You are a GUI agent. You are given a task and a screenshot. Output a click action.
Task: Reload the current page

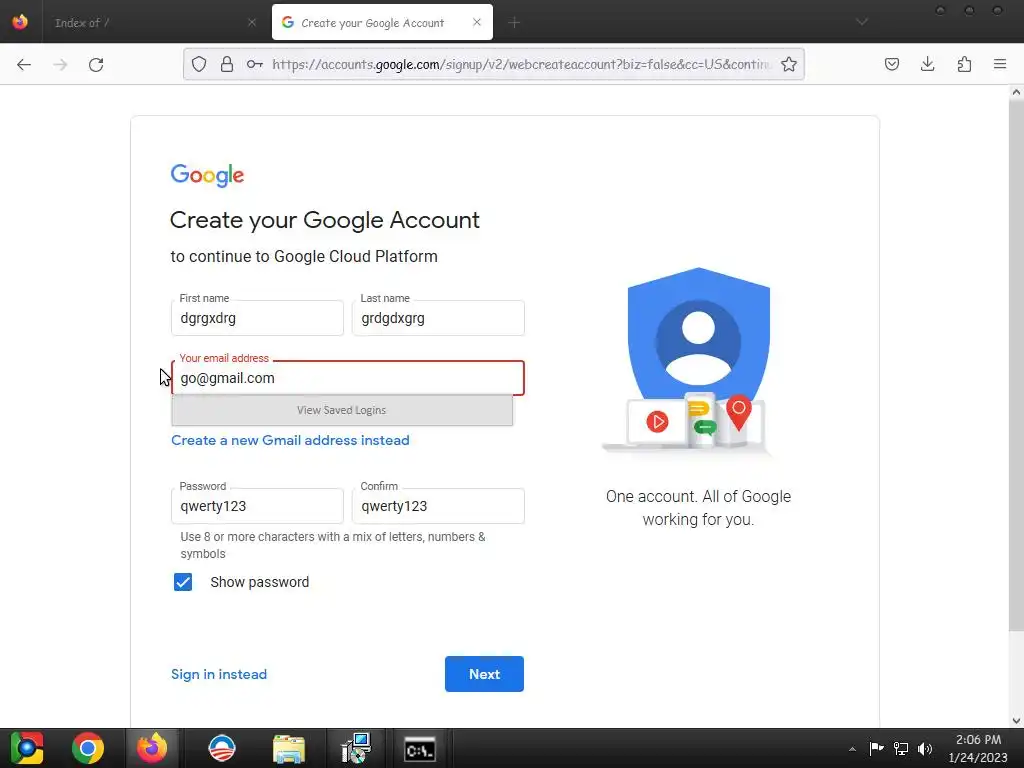tap(96, 64)
